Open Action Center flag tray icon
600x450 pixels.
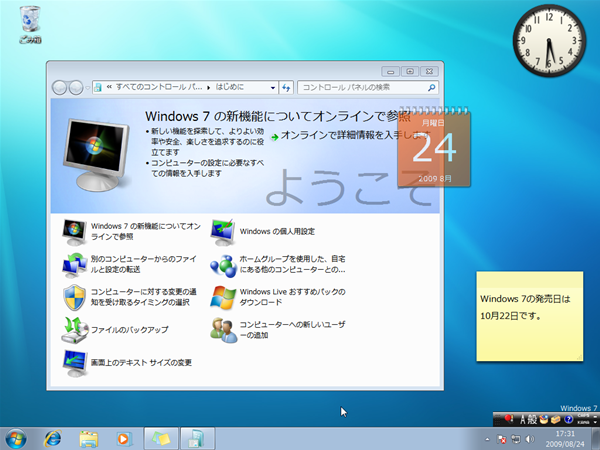tap(502, 439)
